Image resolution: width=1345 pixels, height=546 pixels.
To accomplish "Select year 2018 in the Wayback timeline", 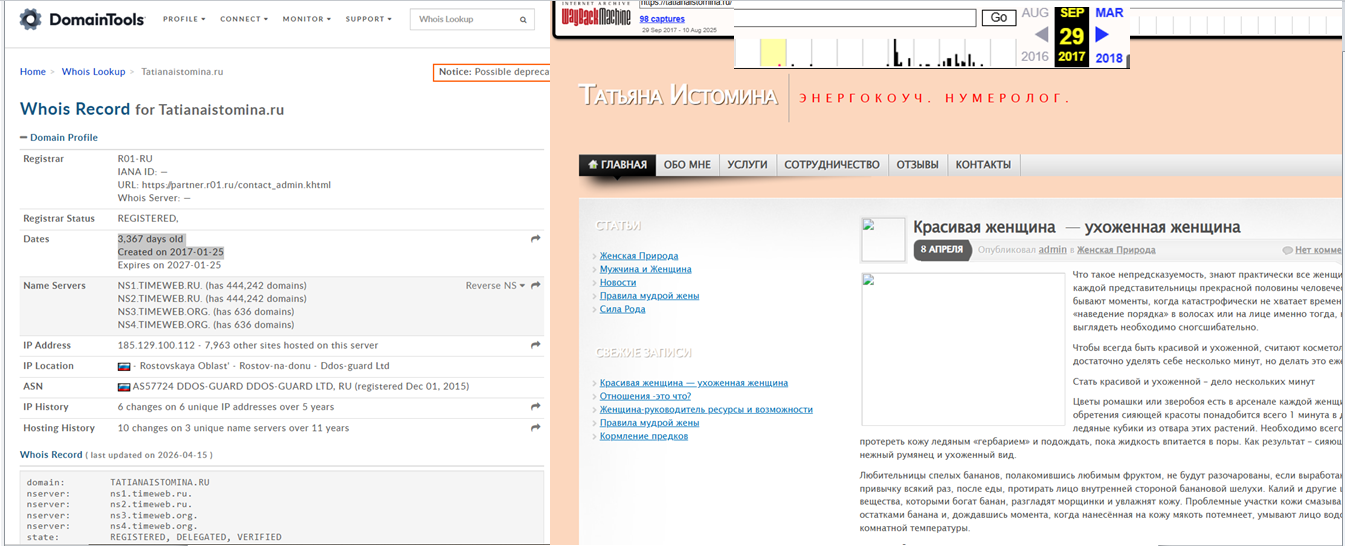I will (1109, 58).
